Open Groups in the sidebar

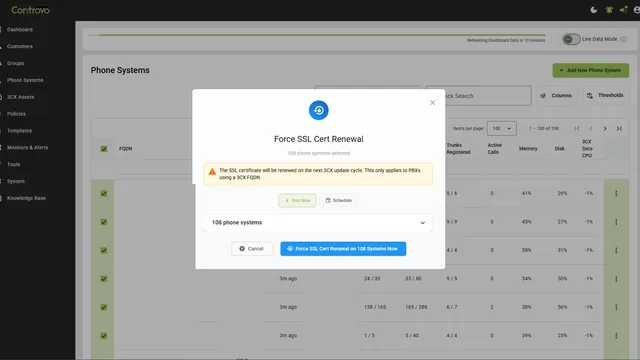coord(16,63)
